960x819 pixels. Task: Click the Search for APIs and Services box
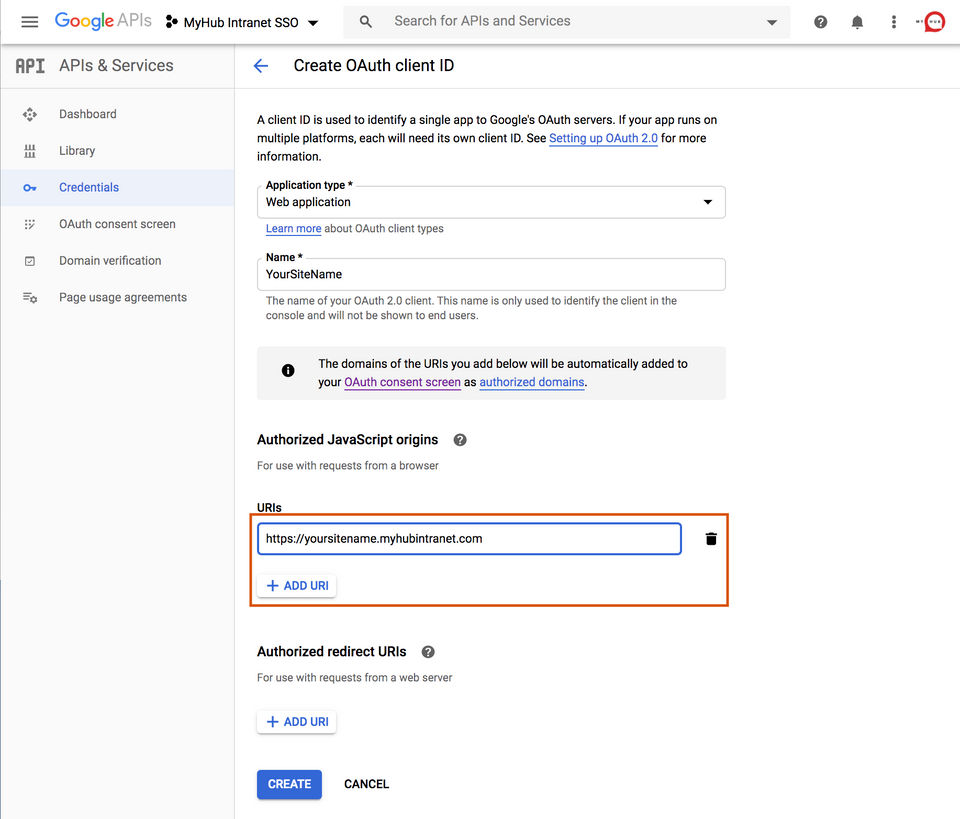pyautogui.click(x=560, y=22)
